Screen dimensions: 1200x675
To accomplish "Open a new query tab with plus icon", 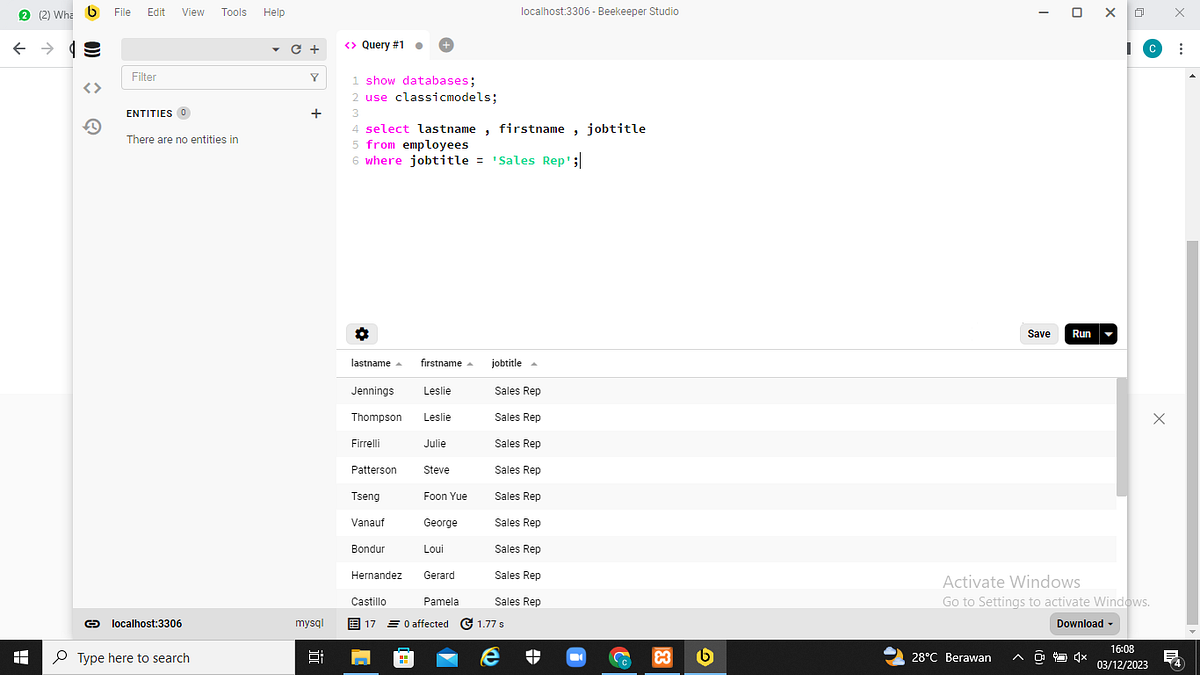I will [x=446, y=44].
